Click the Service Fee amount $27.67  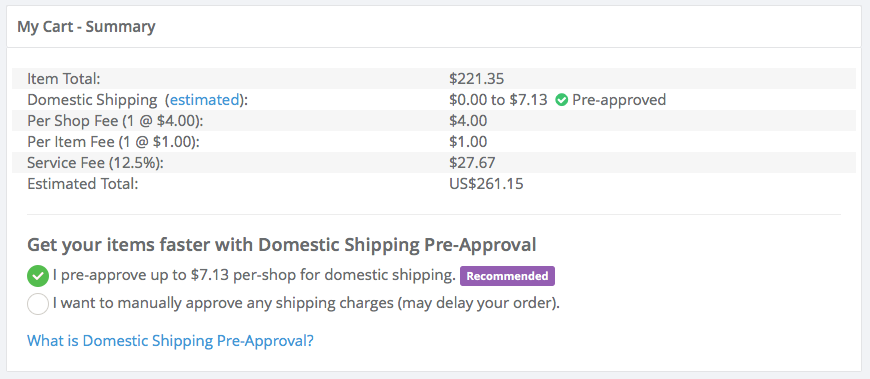472,163
